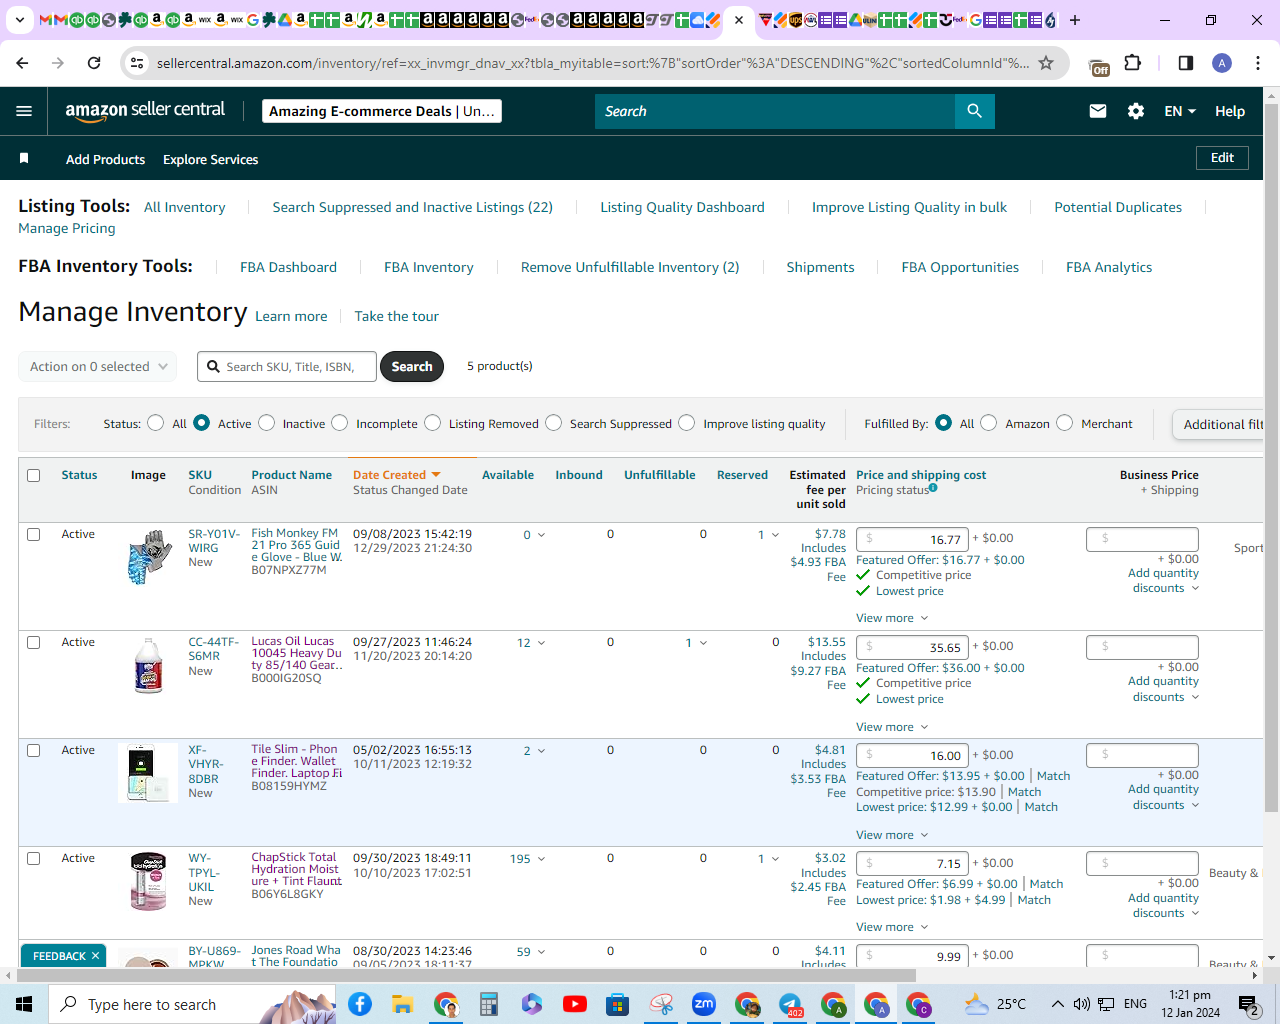Open the EN language dropdown

click(x=1180, y=111)
